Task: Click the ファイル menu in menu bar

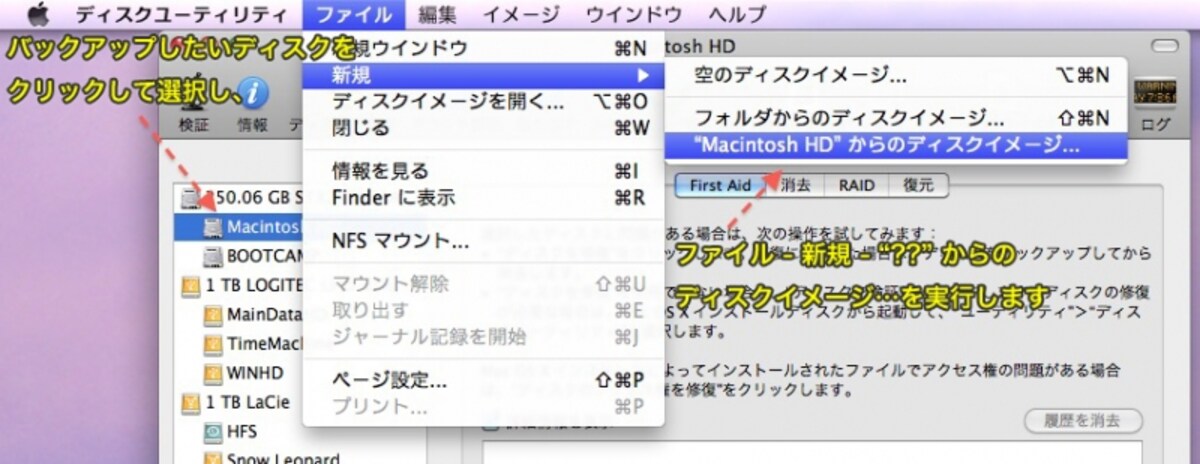Action: point(354,14)
